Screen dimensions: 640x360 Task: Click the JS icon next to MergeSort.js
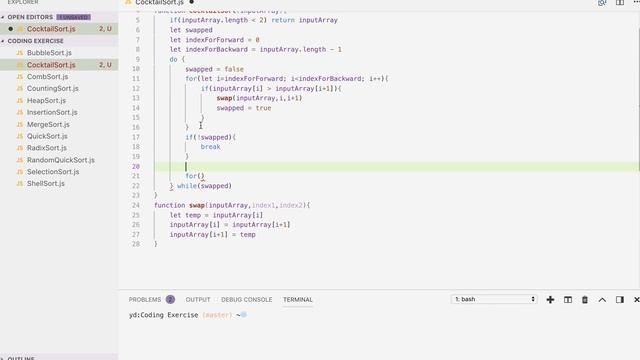coord(20,124)
